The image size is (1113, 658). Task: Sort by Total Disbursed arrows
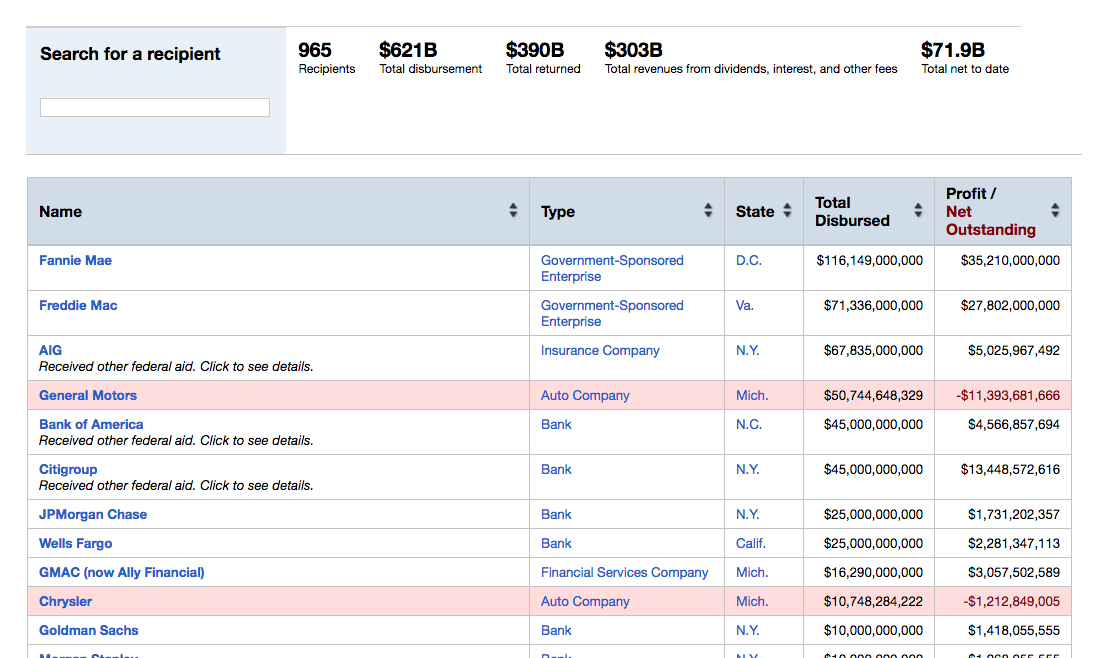pyautogui.click(x=918, y=210)
